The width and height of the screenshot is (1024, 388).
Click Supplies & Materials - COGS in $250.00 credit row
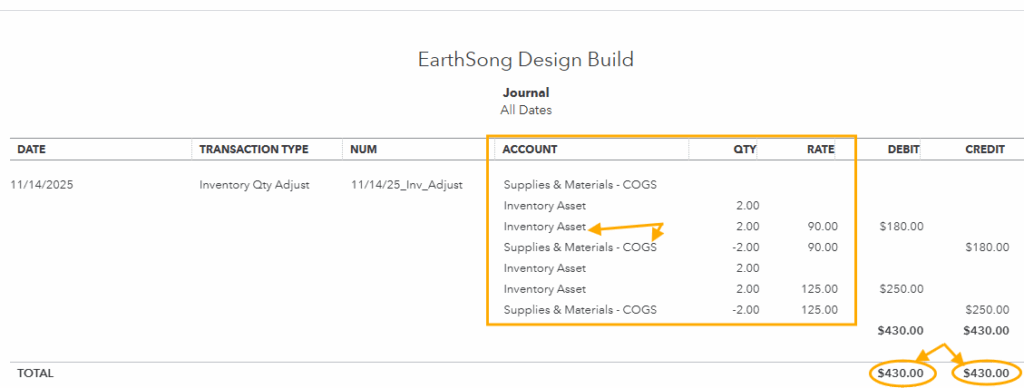click(580, 310)
